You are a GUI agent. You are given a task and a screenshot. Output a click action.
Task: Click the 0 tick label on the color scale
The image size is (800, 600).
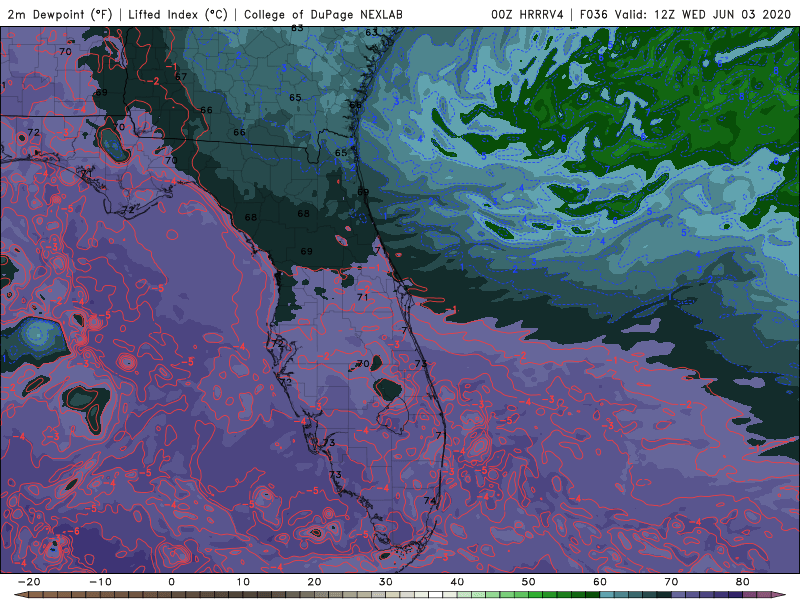(171, 582)
